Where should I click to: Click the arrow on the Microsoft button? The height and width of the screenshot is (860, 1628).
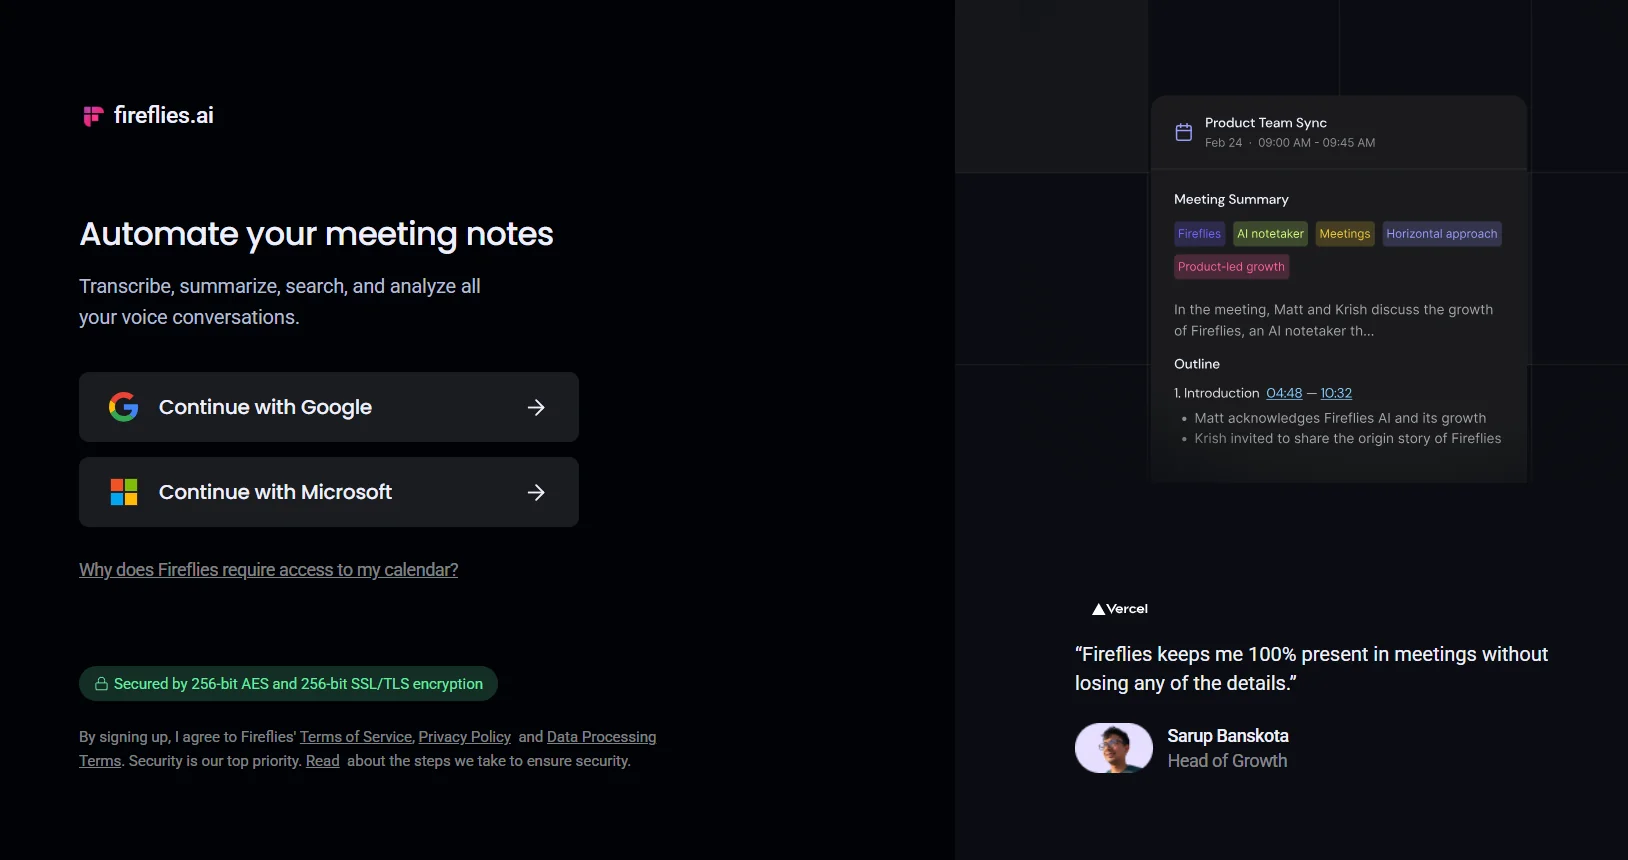(x=536, y=492)
